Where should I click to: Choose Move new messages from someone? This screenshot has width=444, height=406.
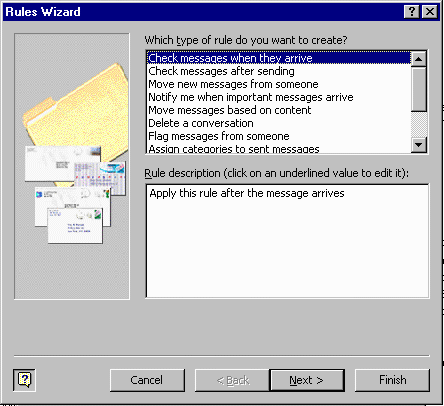[279, 84]
